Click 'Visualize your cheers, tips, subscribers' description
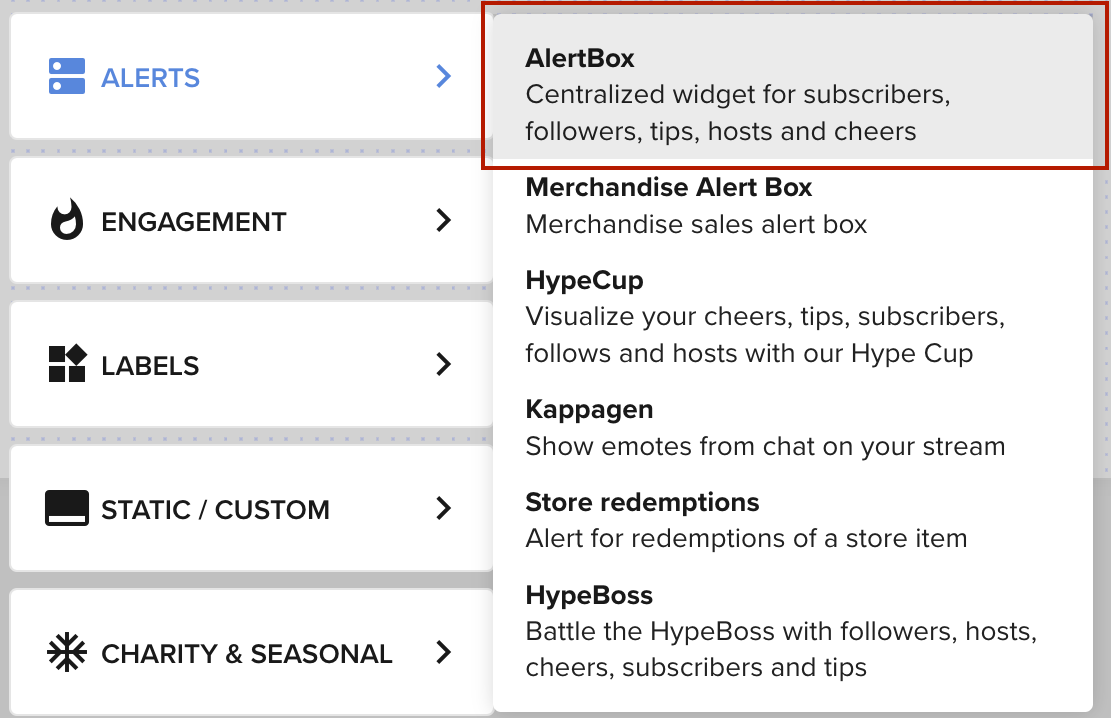Image resolution: width=1111 pixels, height=718 pixels. coord(765,335)
